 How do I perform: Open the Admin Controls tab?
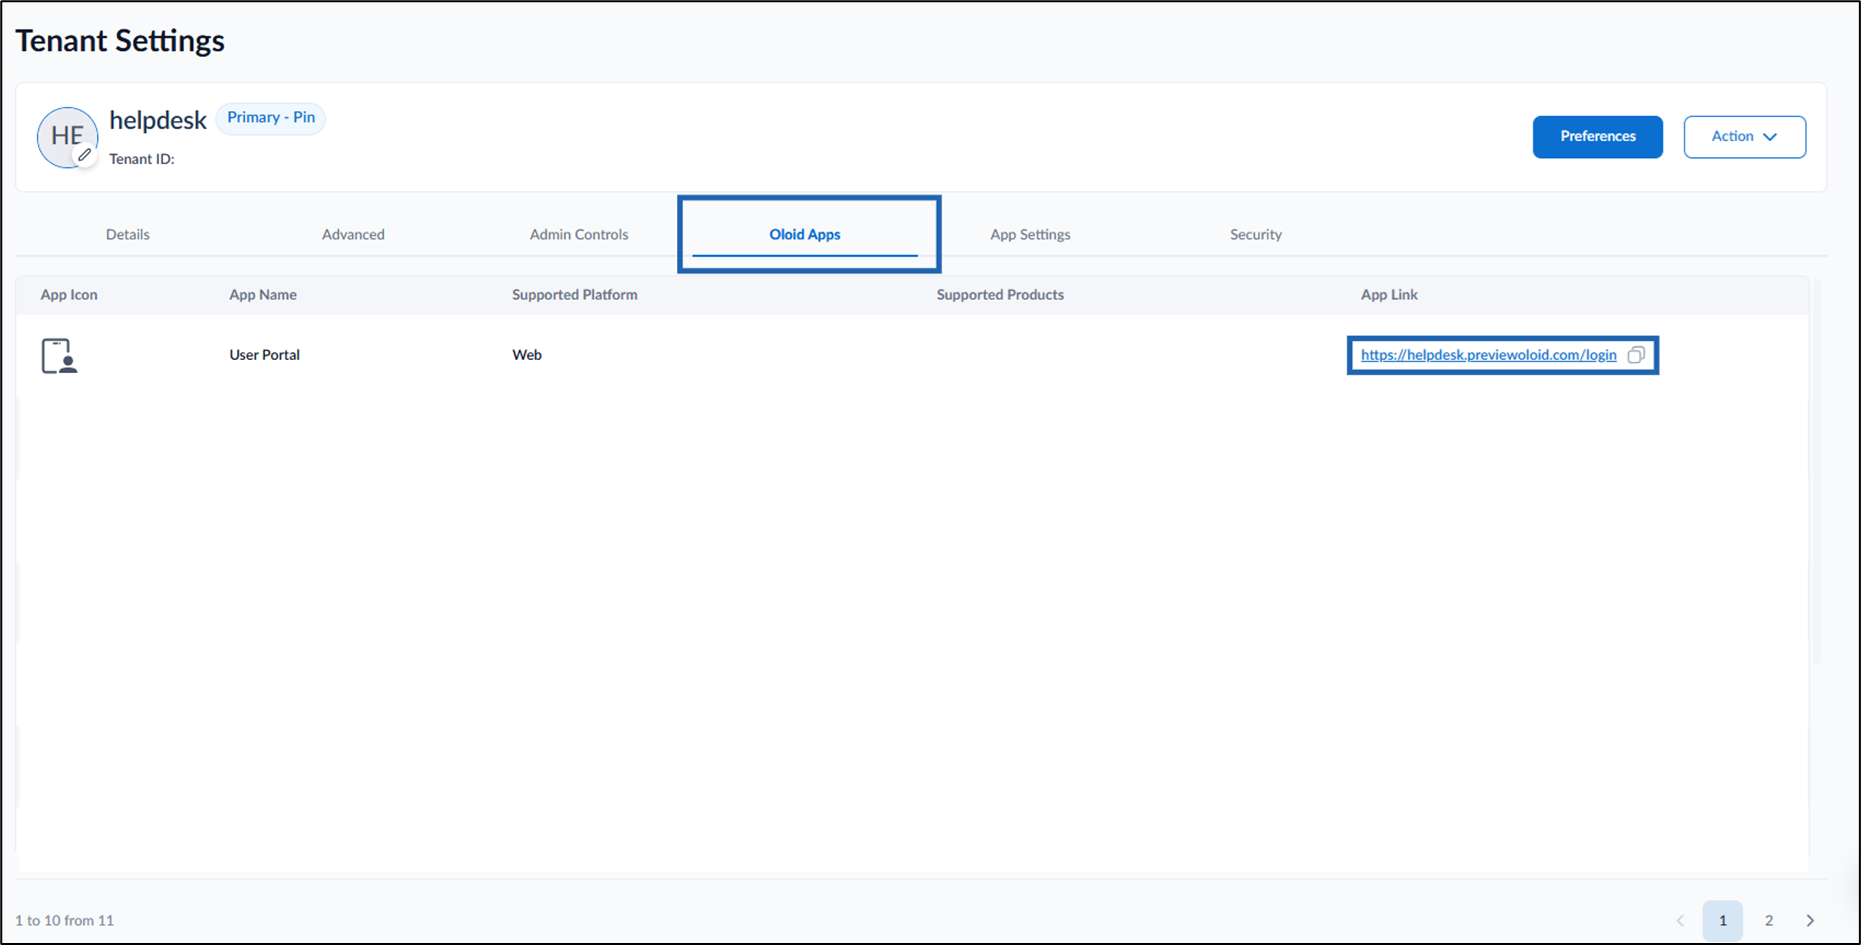tap(579, 234)
